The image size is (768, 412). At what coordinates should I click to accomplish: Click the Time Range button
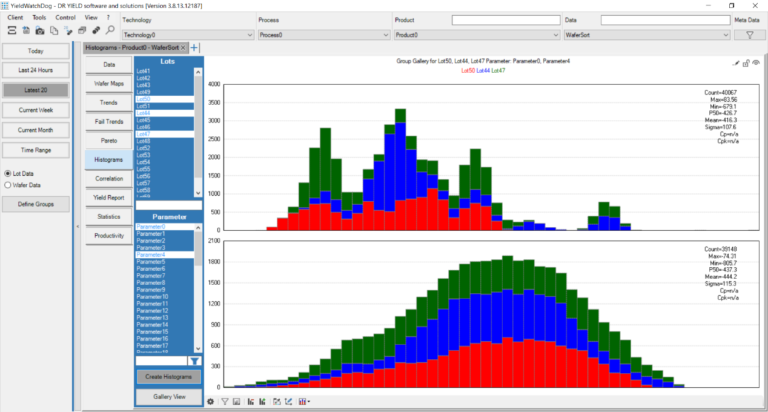[x=36, y=150]
